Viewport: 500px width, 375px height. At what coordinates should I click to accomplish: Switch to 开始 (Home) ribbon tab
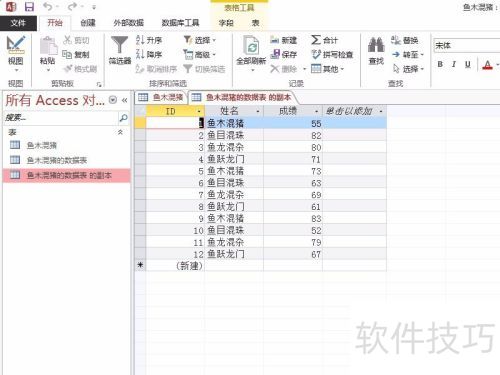click(x=55, y=23)
